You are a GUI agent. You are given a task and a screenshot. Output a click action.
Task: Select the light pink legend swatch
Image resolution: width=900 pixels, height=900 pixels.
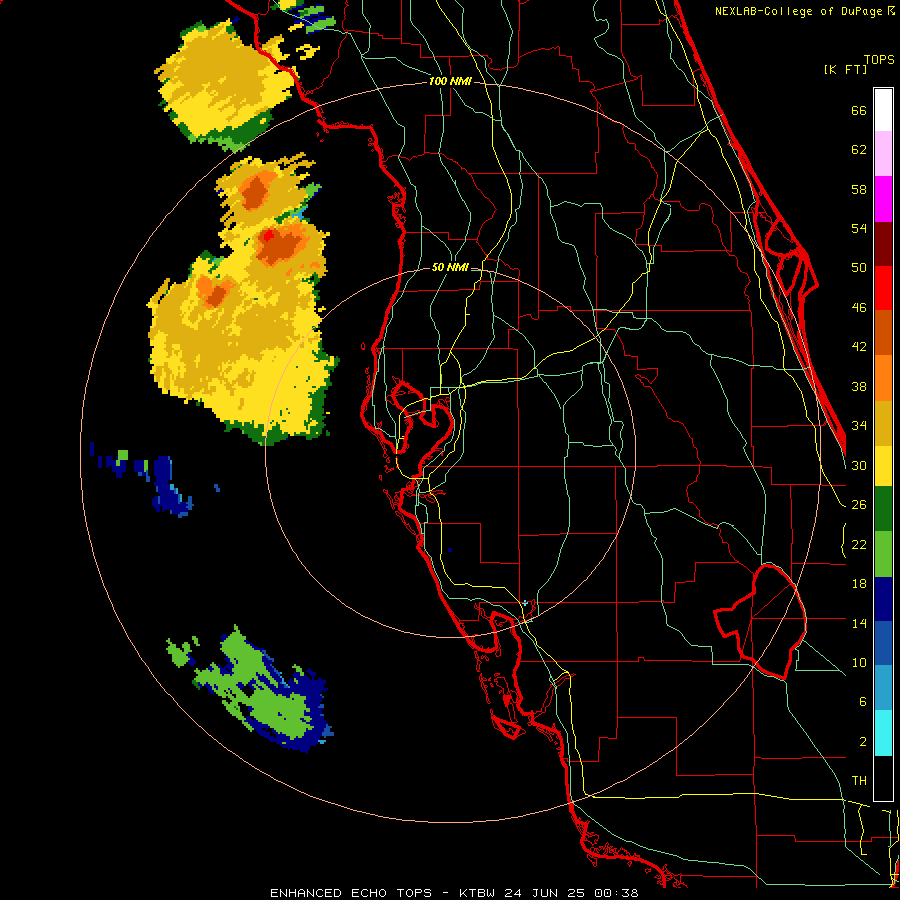(883, 154)
